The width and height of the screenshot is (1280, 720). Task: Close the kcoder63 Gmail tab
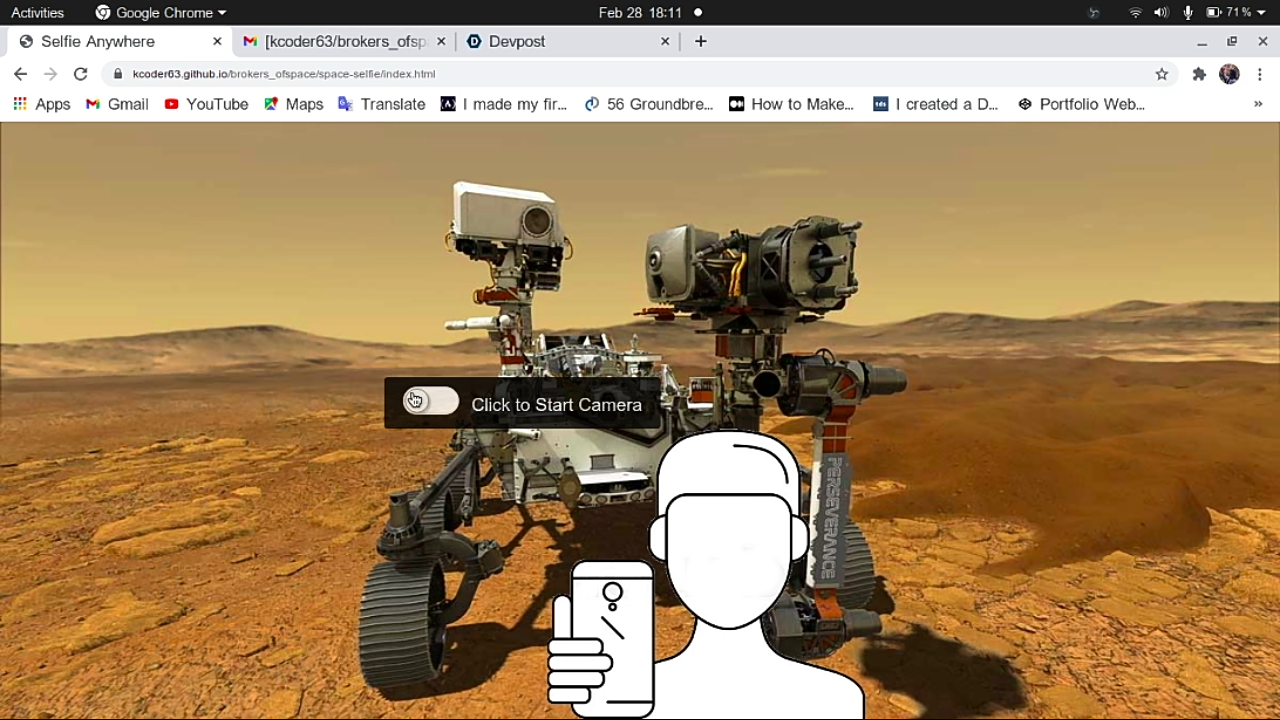(x=441, y=41)
